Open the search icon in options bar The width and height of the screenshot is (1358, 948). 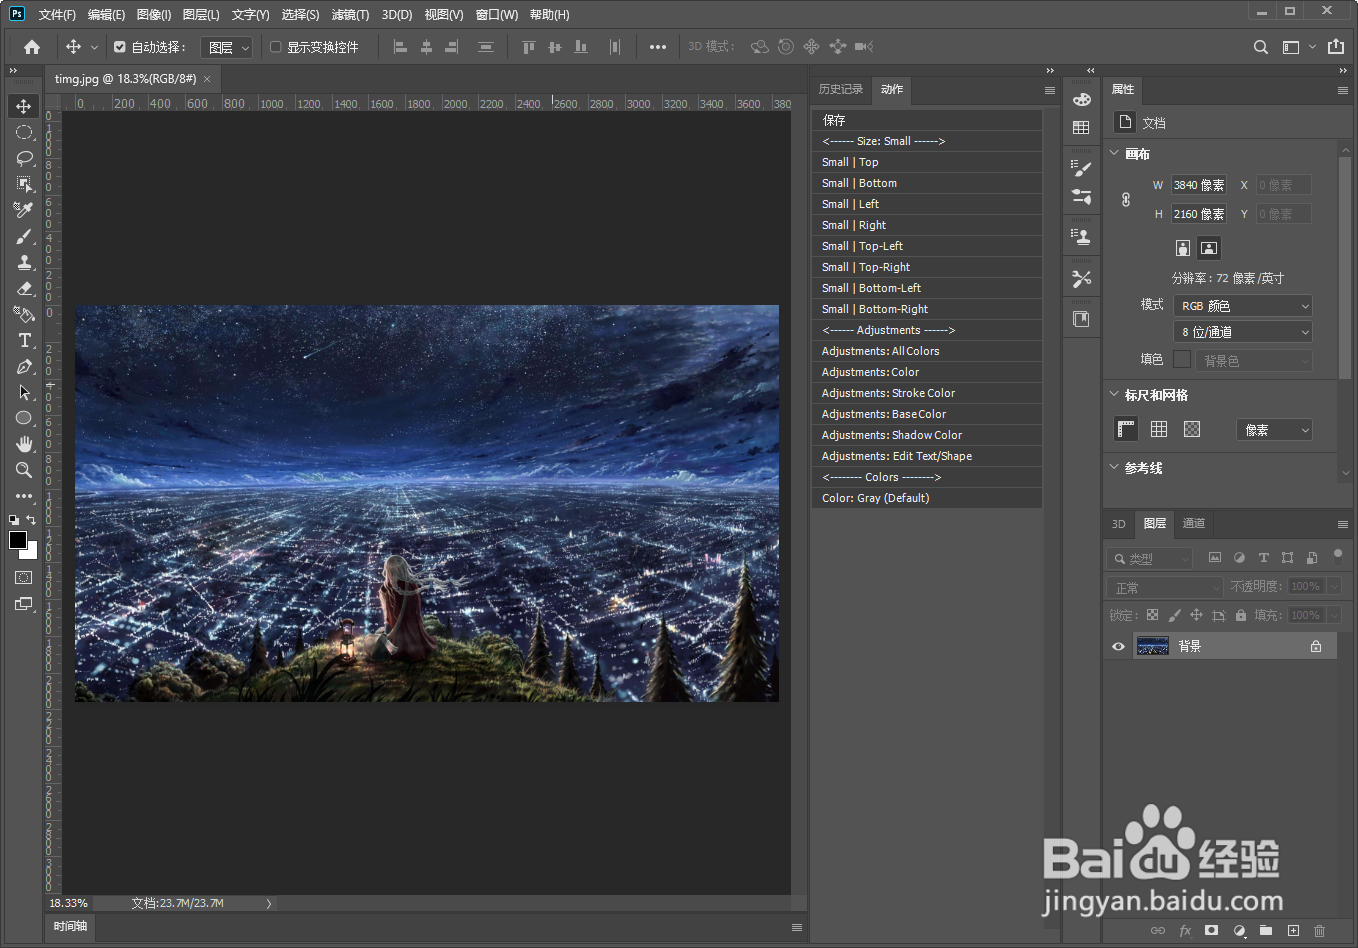[1261, 47]
